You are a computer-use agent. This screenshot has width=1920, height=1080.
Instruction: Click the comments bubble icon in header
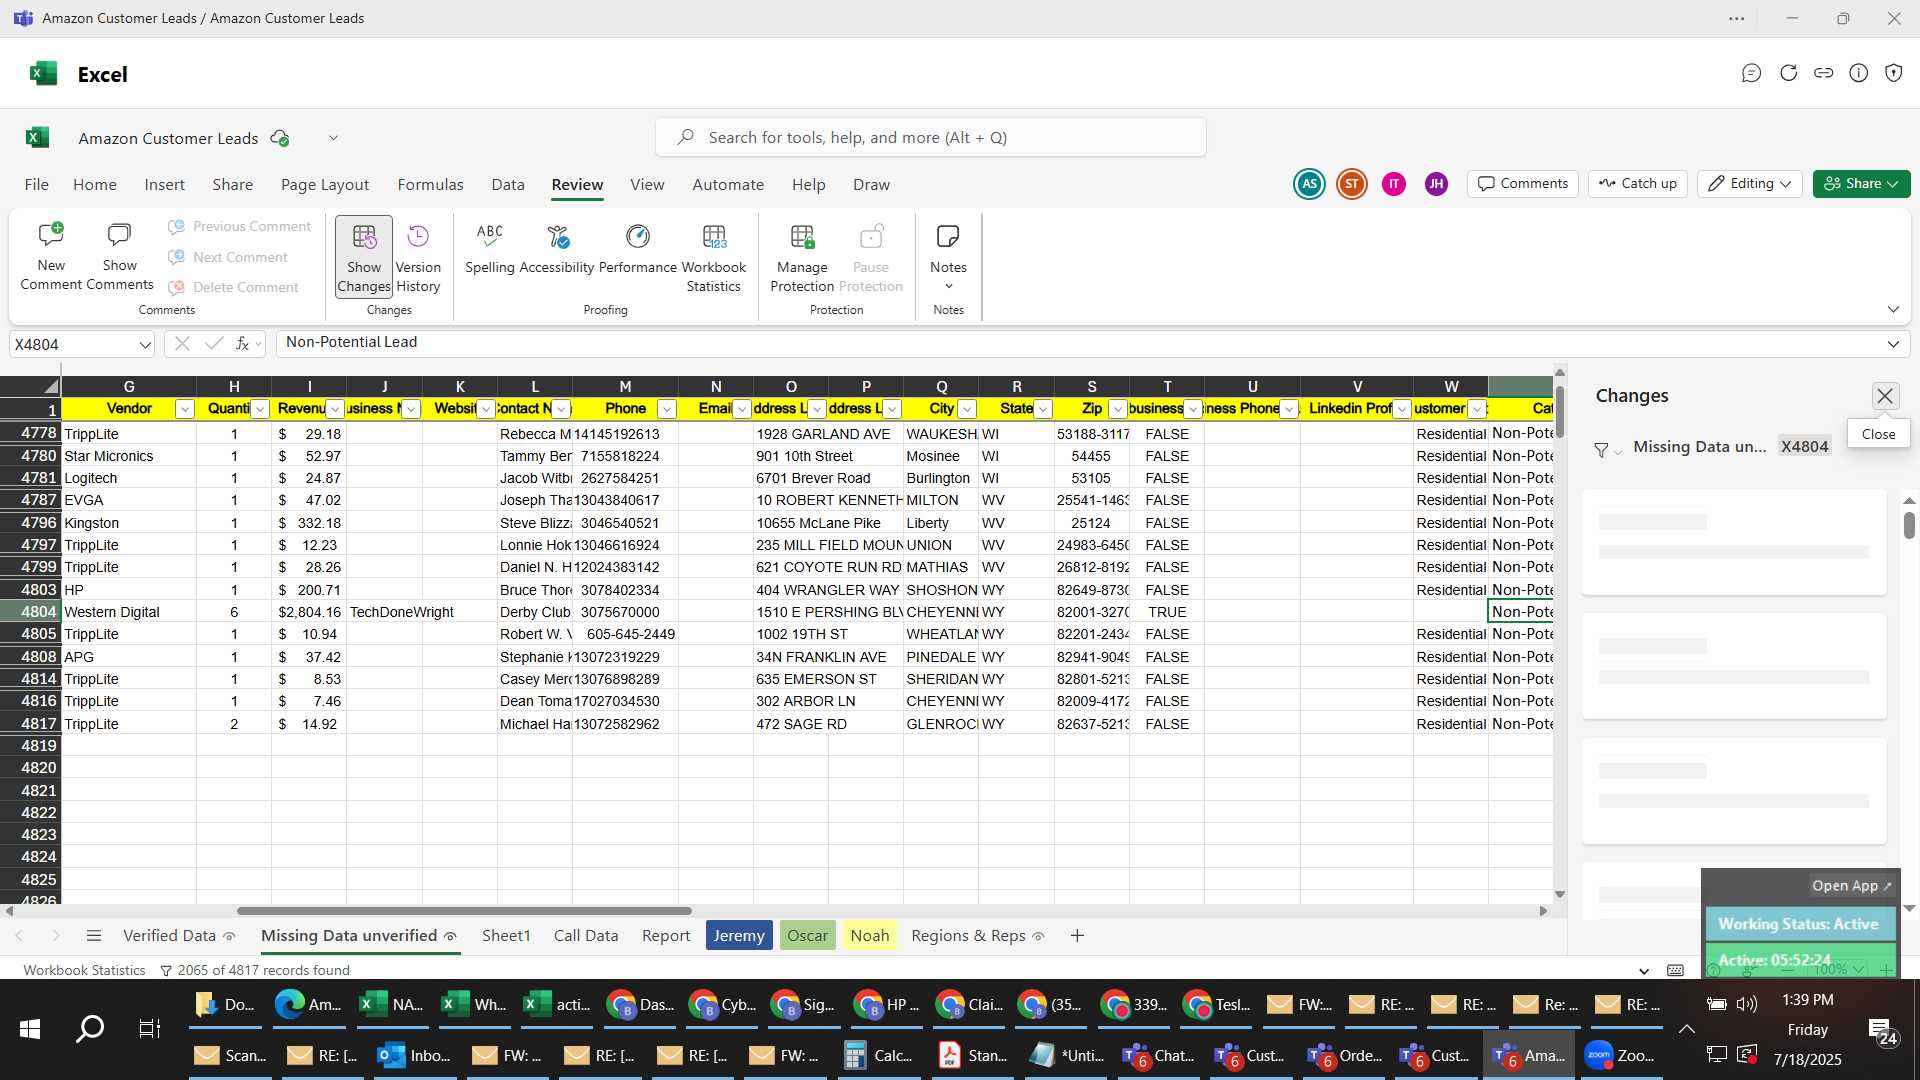pyautogui.click(x=1751, y=73)
